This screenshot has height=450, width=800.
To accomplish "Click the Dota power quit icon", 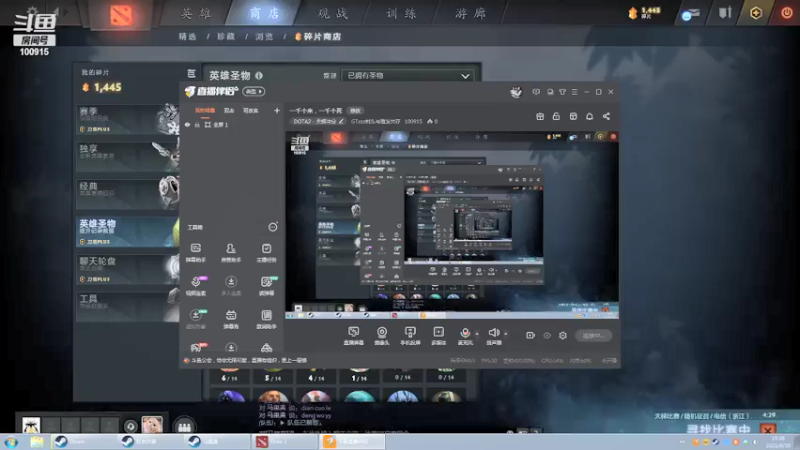I will coord(787,13).
